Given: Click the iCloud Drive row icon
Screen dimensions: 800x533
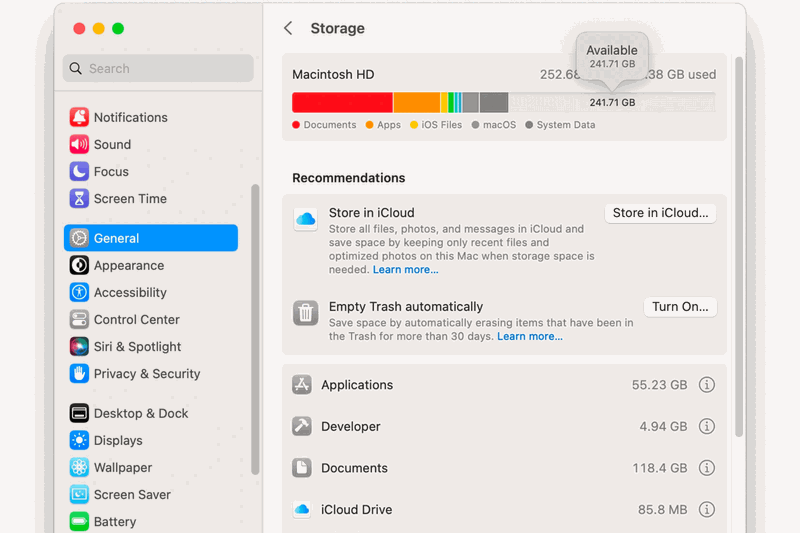Looking at the screenshot, I should pos(302,510).
